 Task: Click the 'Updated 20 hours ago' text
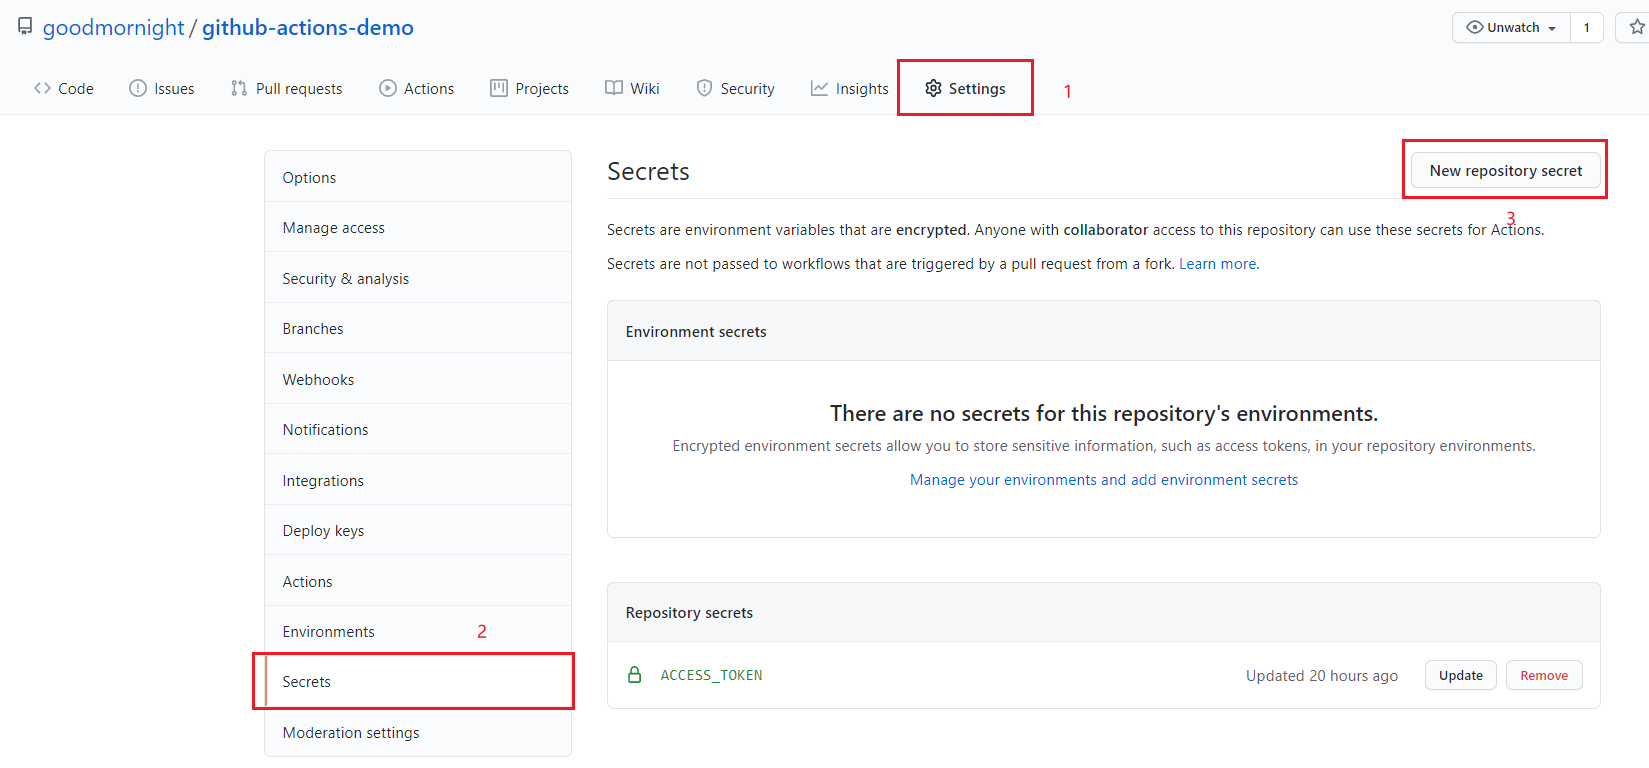(1321, 676)
